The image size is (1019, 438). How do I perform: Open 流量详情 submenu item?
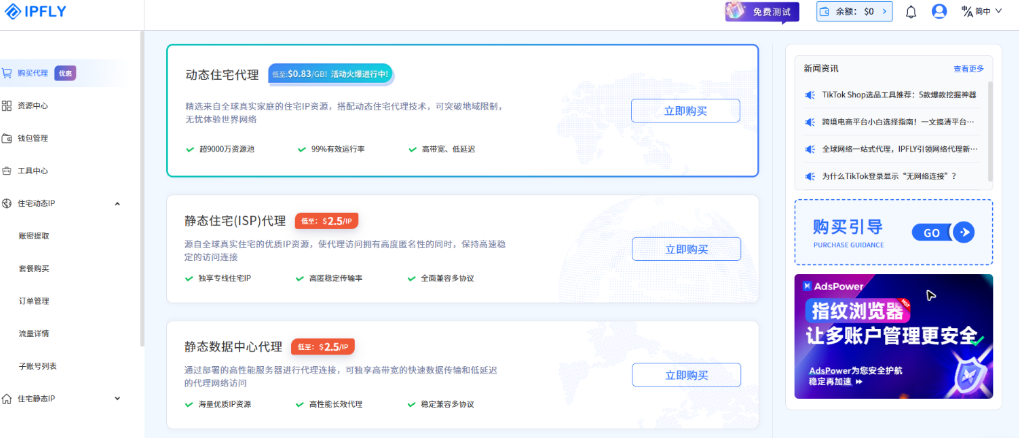tap(34, 333)
